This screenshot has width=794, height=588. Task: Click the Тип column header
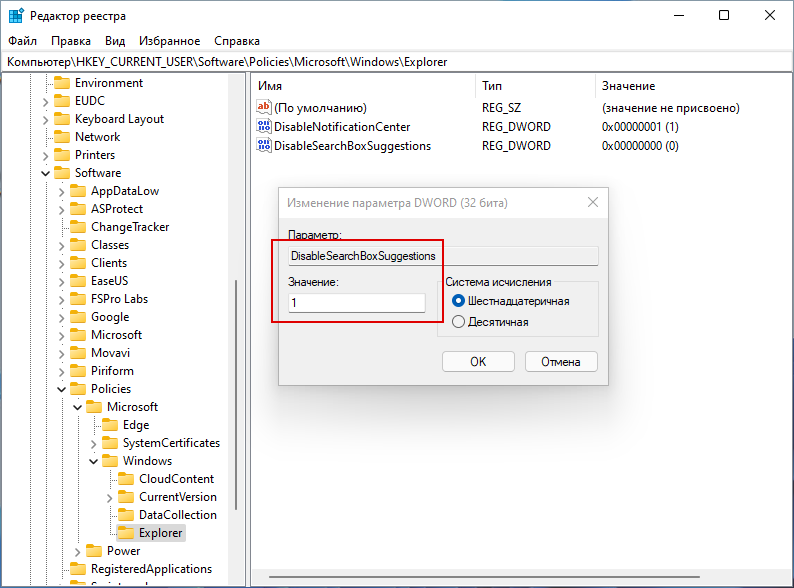pyautogui.click(x=535, y=86)
